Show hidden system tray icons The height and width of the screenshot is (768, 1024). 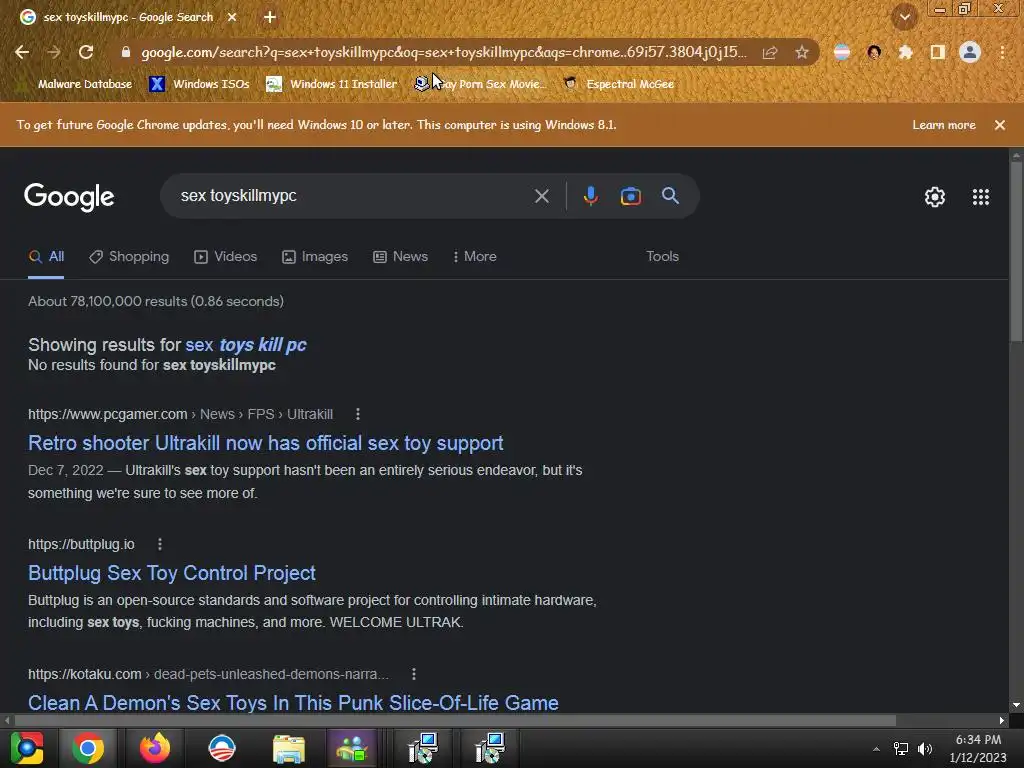click(x=876, y=749)
